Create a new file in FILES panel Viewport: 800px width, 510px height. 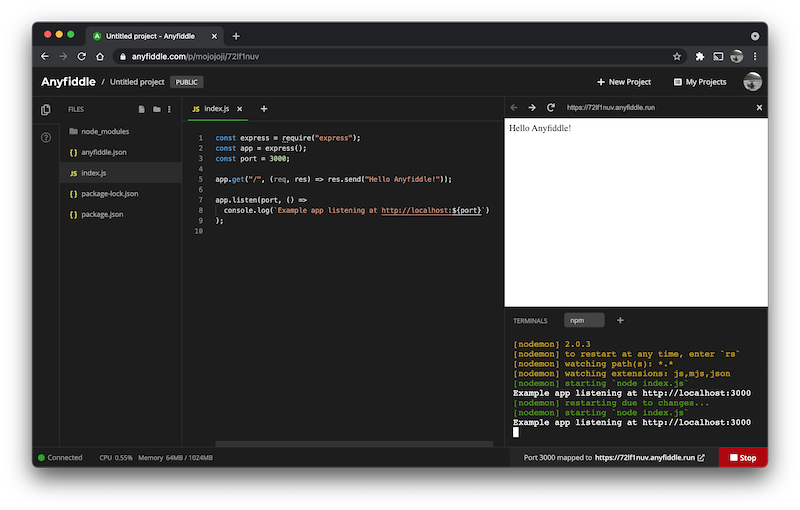(x=142, y=109)
